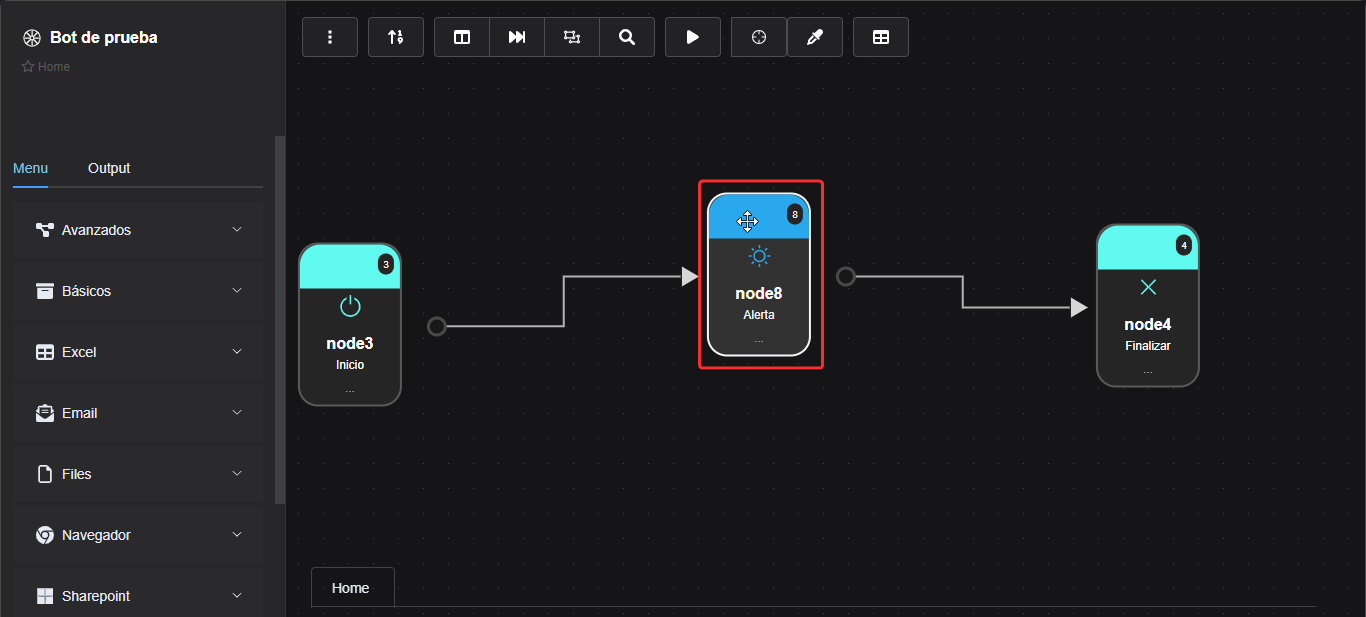This screenshot has width=1366, height=617.
Task: Click the Sharepoint Windows icon
Action: [x=45, y=596]
